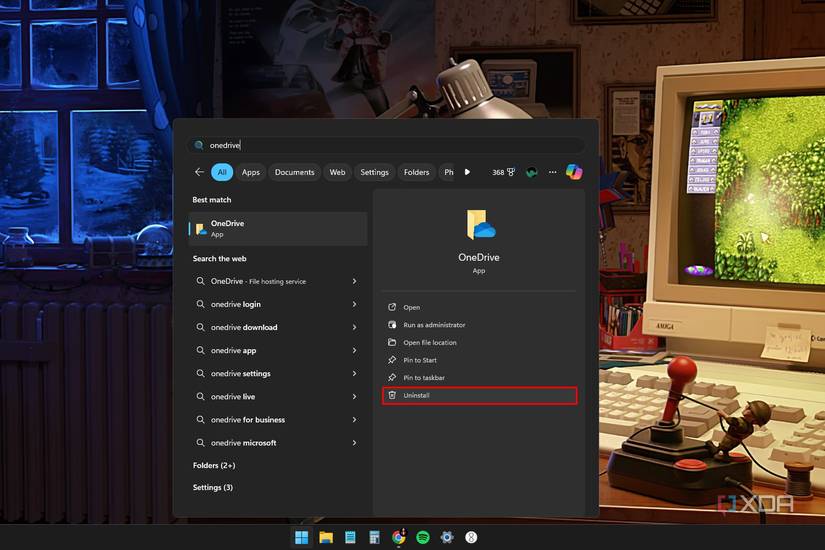
Task: Open the three-dot more options menu
Action: coord(552,172)
